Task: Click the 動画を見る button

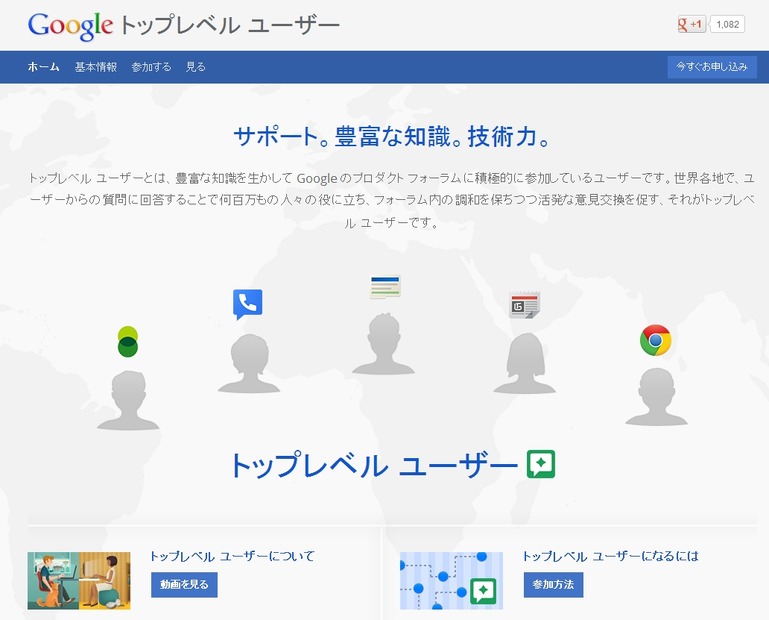Action: click(184, 585)
